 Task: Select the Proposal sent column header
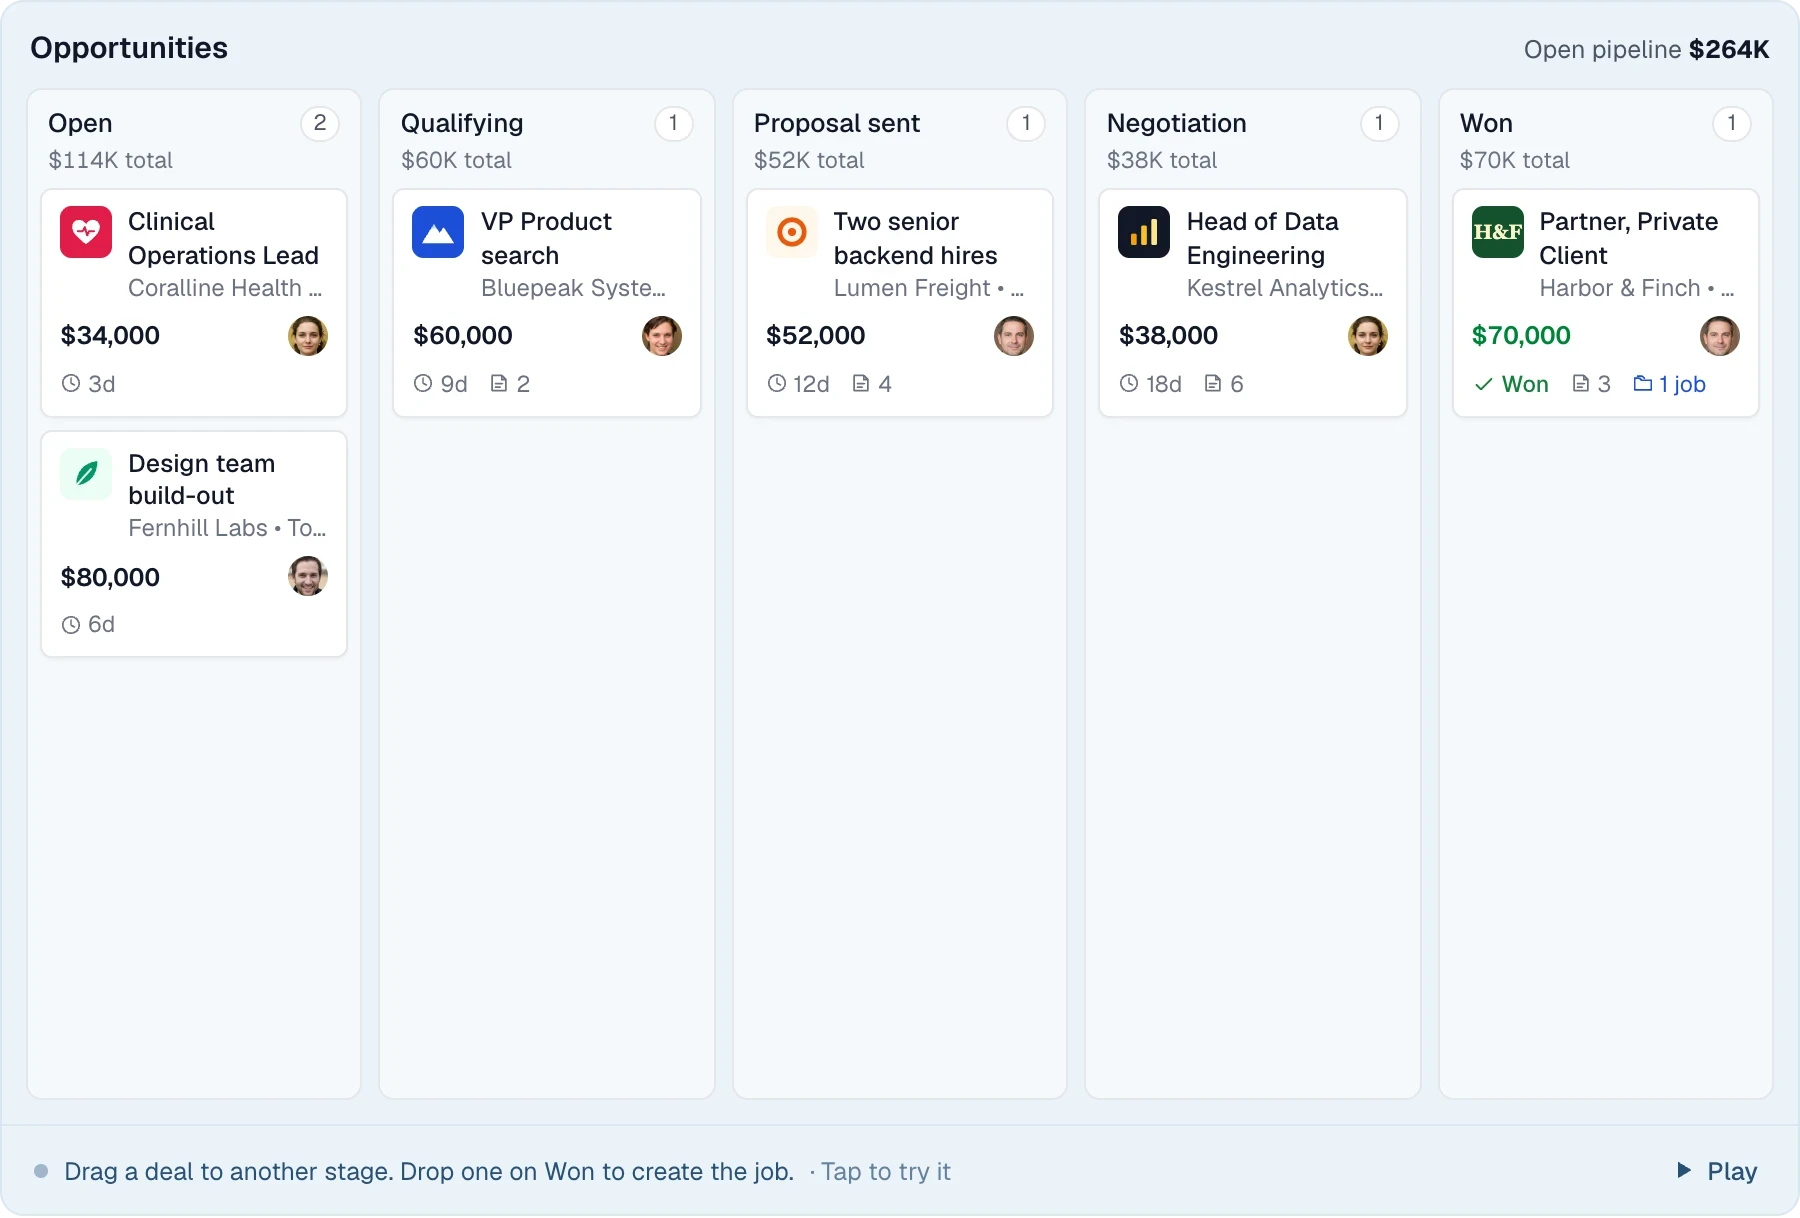836,123
